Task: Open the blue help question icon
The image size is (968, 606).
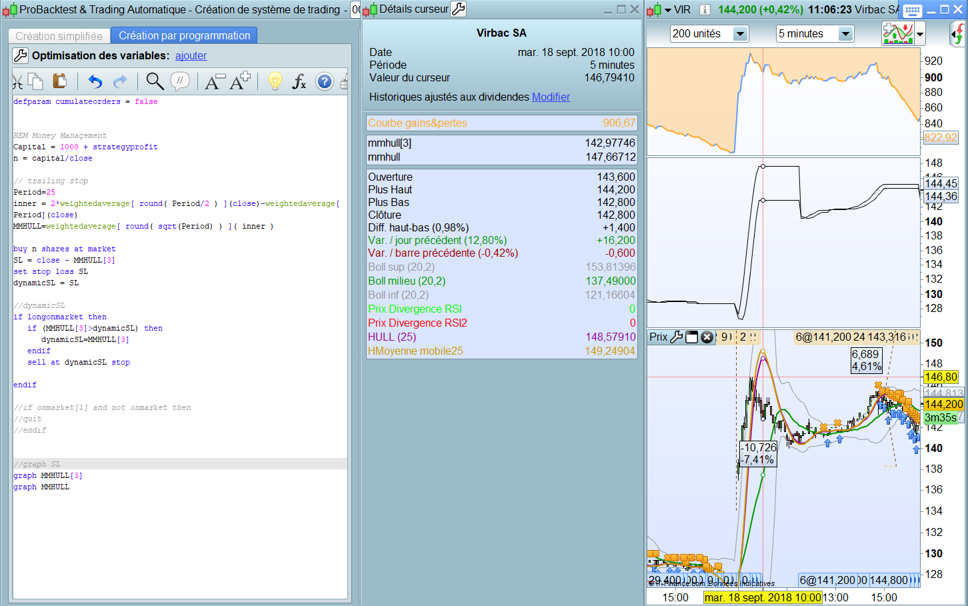Action: 324,82
